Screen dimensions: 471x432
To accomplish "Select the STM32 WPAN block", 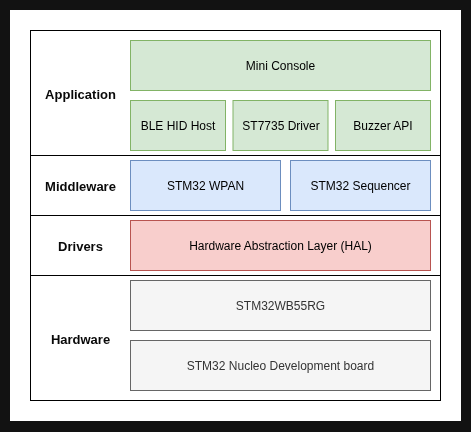I will [x=205, y=185].
